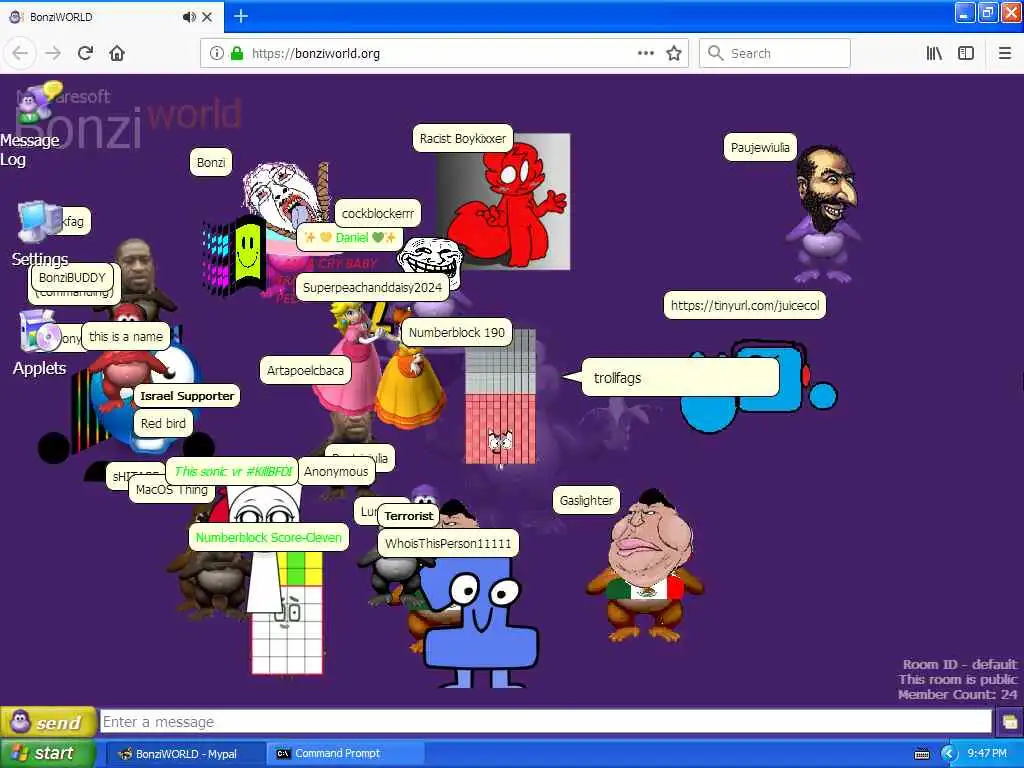The image size is (1024, 768).
Task: Click the Superpeachanddaisy2024 name tag
Action: pos(372,287)
